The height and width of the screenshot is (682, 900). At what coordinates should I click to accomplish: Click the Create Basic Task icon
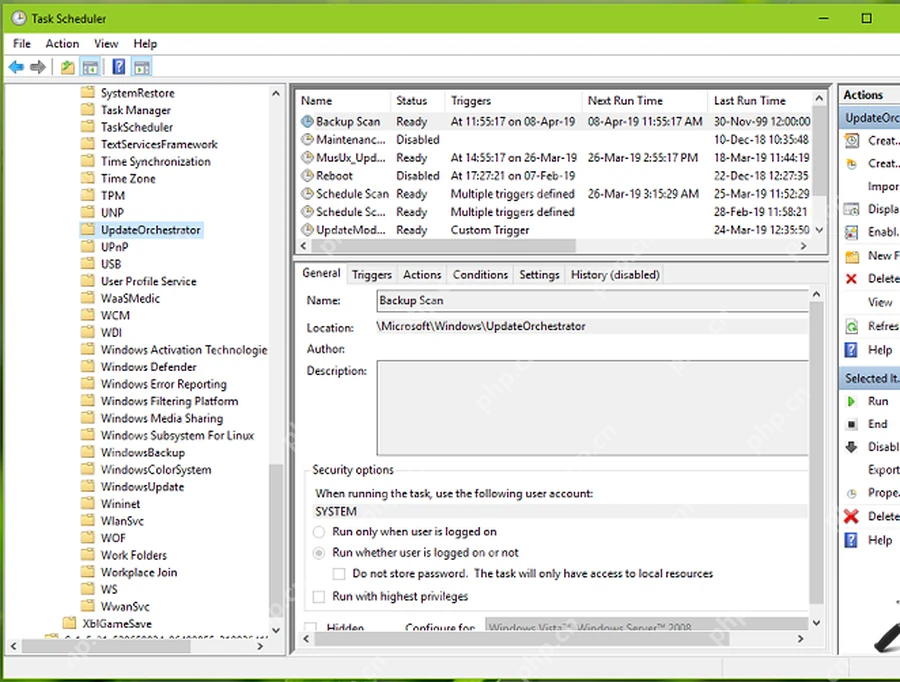tap(852, 141)
